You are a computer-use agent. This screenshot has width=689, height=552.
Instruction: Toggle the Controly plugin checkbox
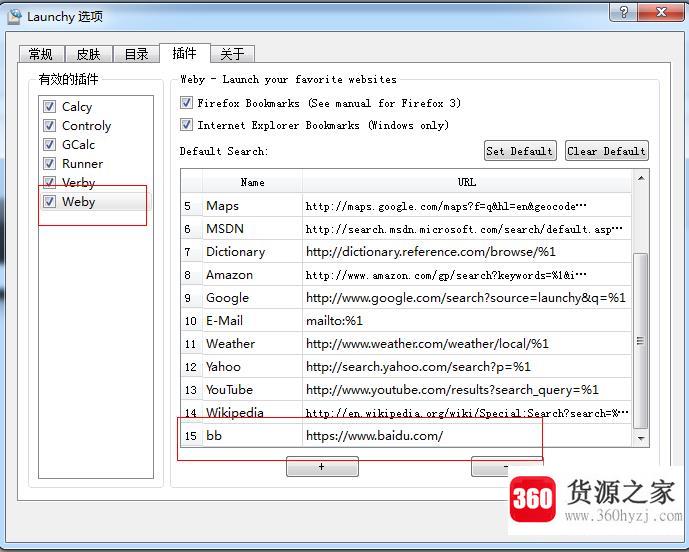pyautogui.click(x=49, y=125)
